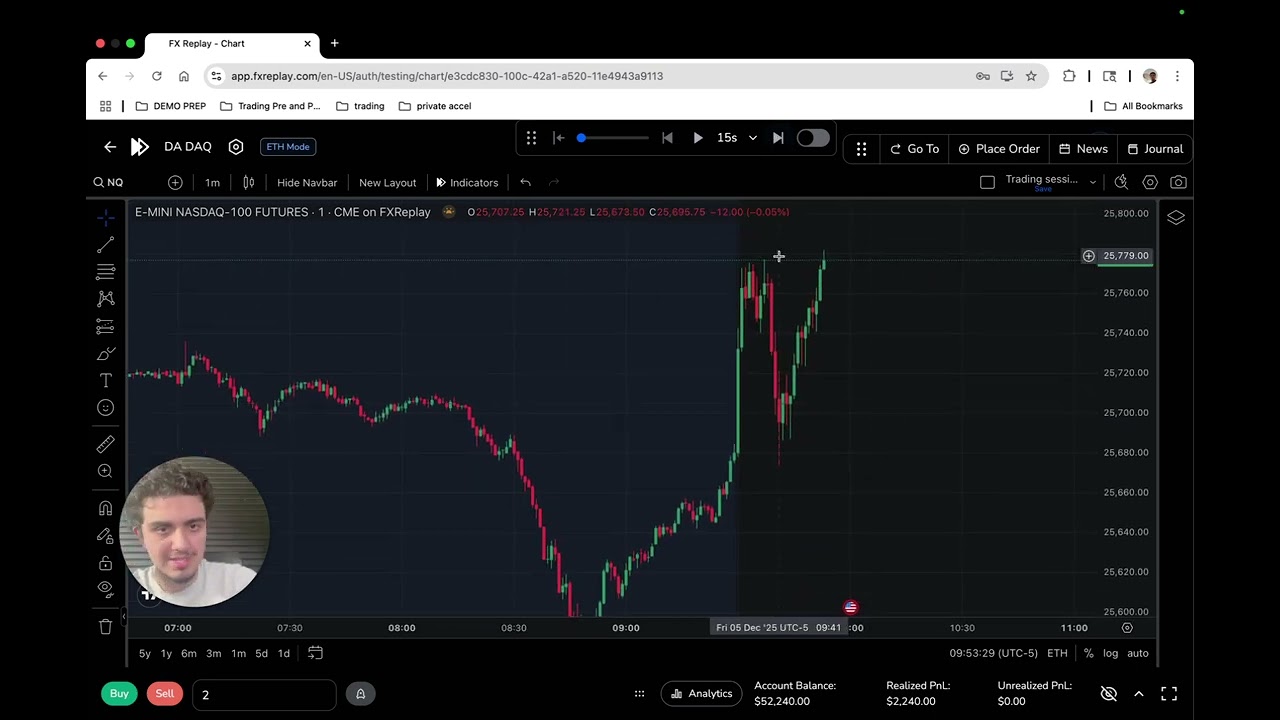This screenshot has width=1280, height=720.
Task: Hide all drawings with the eye icon
Action: point(105,589)
